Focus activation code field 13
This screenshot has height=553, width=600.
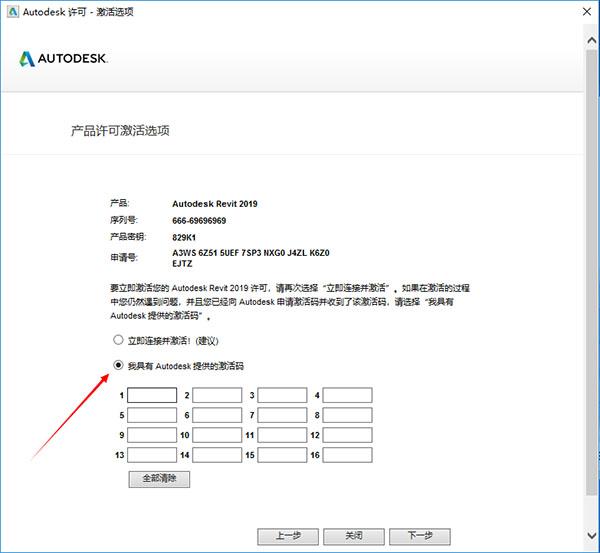(152, 455)
